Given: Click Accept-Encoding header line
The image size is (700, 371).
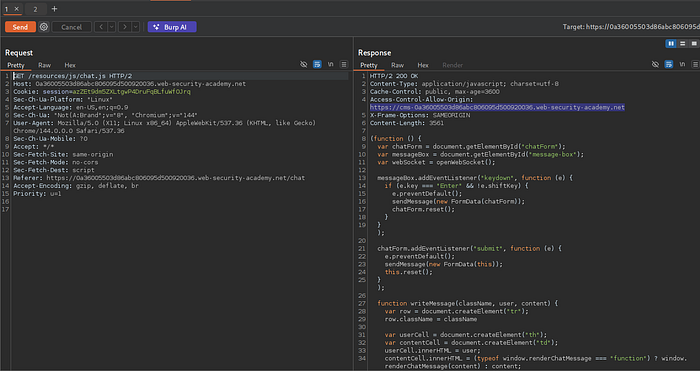Looking at the screenshot, I should point(76,186).
